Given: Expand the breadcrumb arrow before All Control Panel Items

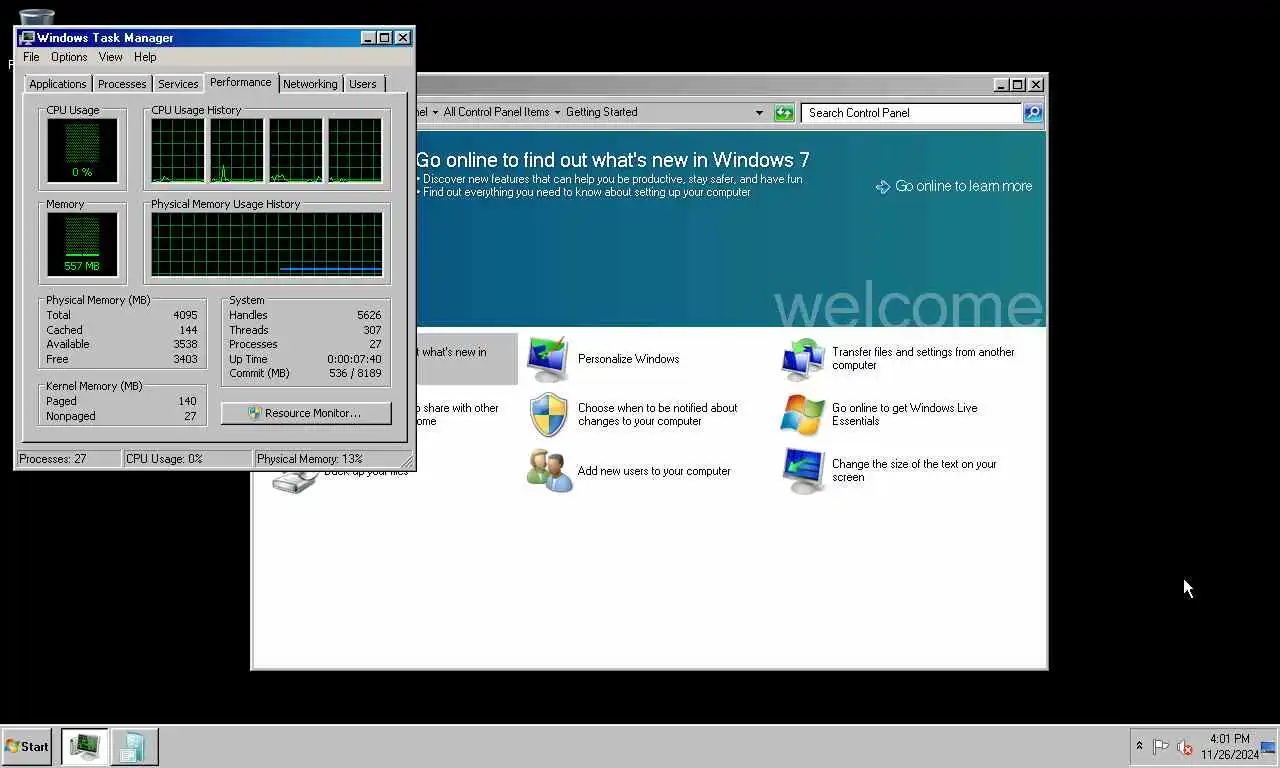Looking at the screenshot, I should click(435, 112).
